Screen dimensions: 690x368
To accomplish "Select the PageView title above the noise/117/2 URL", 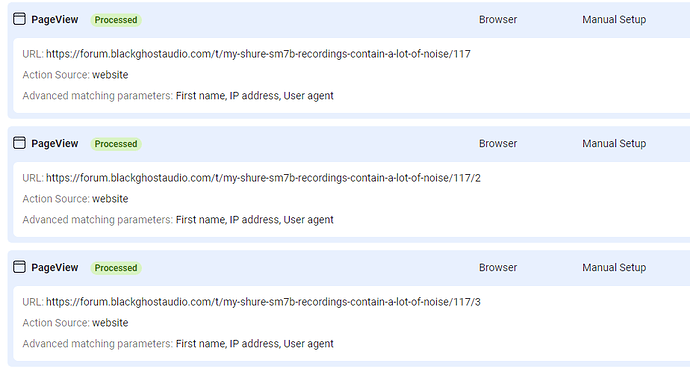I will (55, 144).
